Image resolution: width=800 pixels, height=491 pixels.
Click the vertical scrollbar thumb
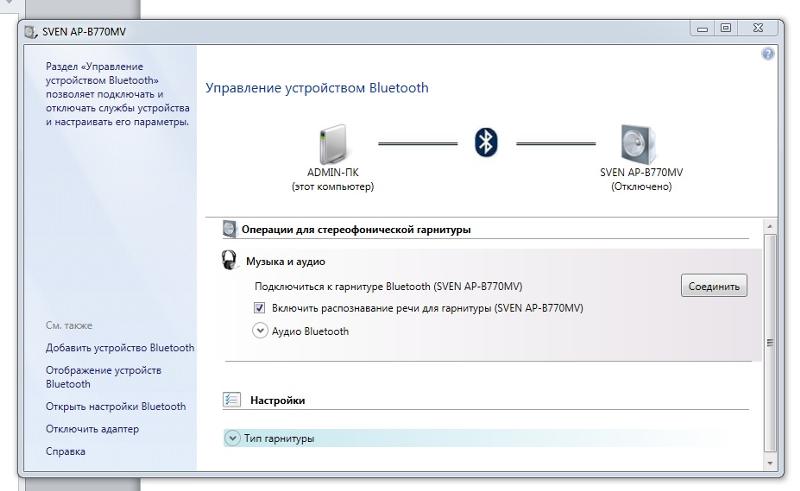coord(770,343)
